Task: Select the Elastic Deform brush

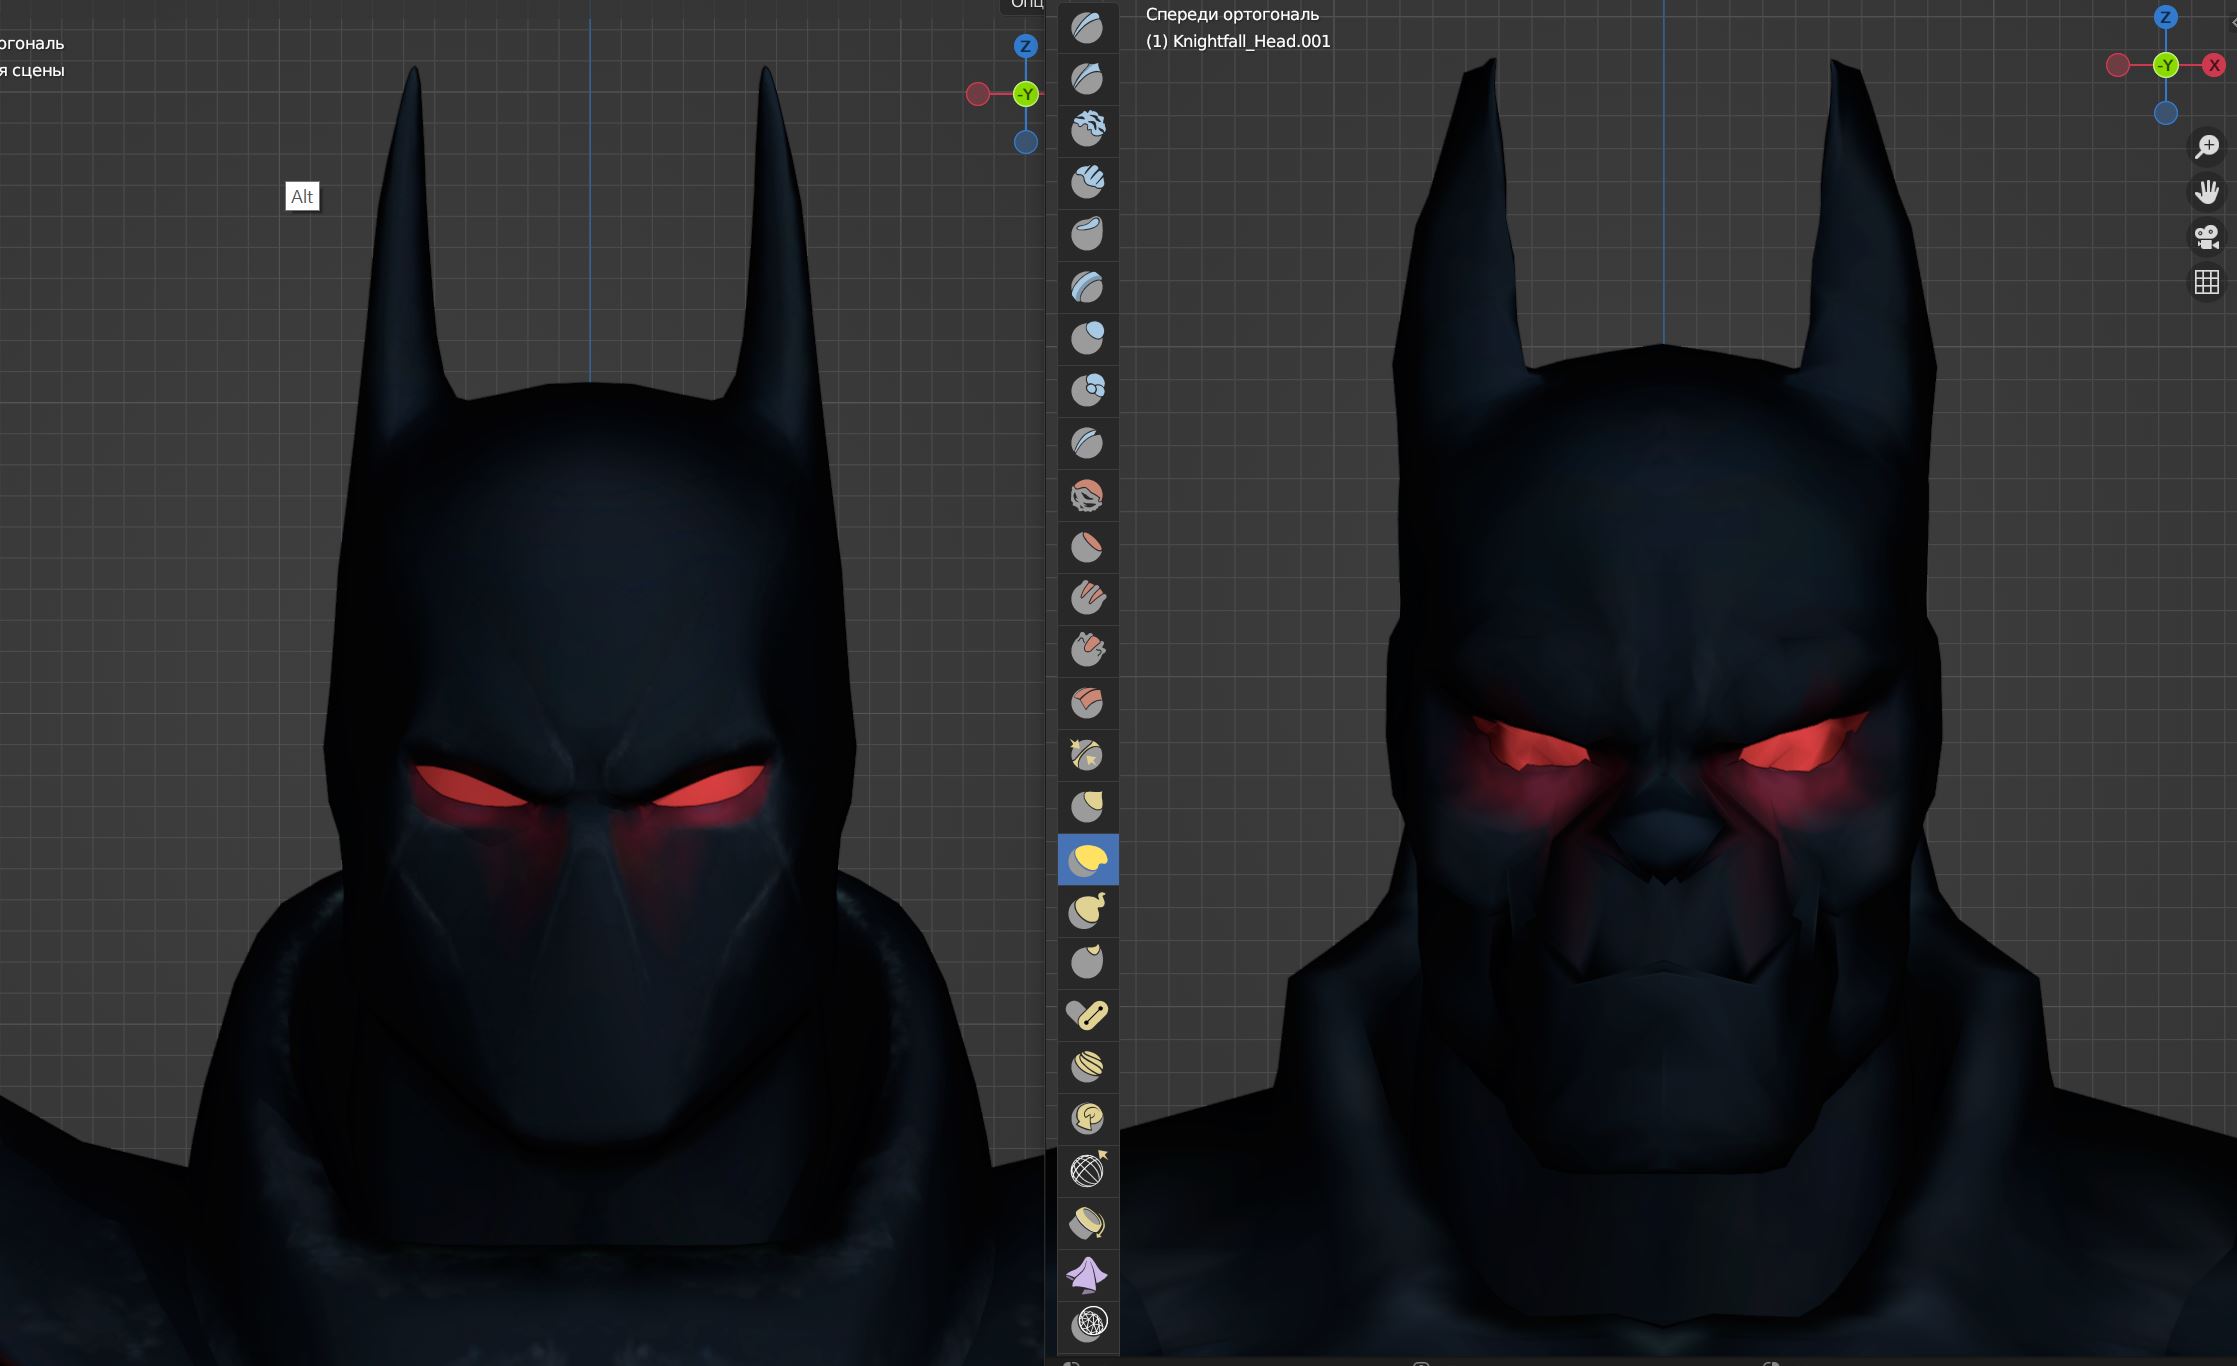Action: point(1087,859)
